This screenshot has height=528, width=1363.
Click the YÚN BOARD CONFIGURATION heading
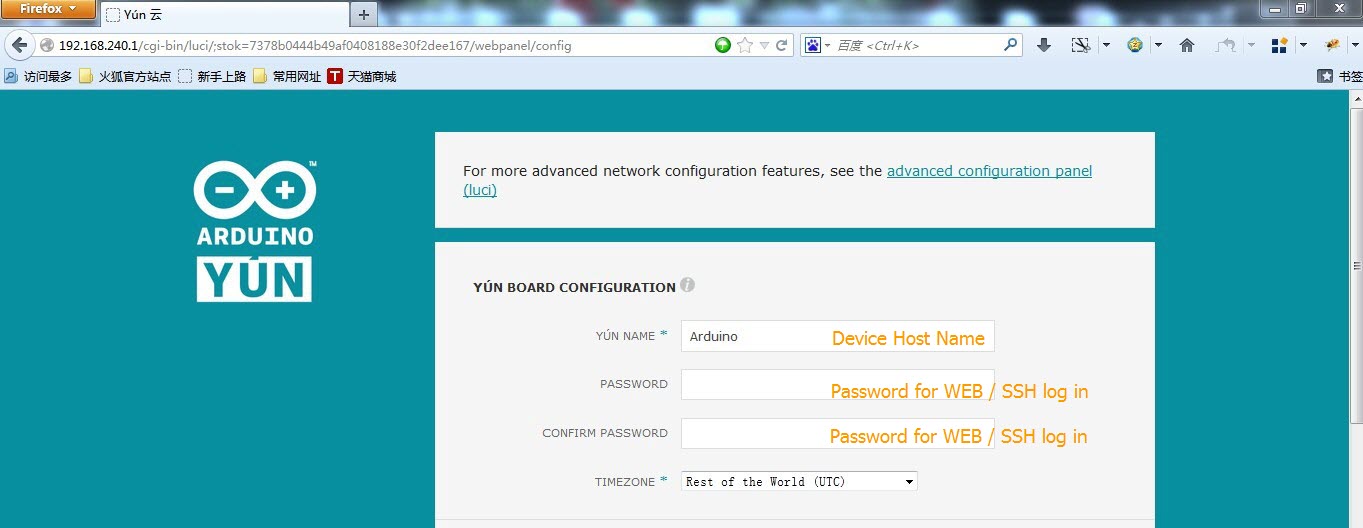click(x=574, y=287)
